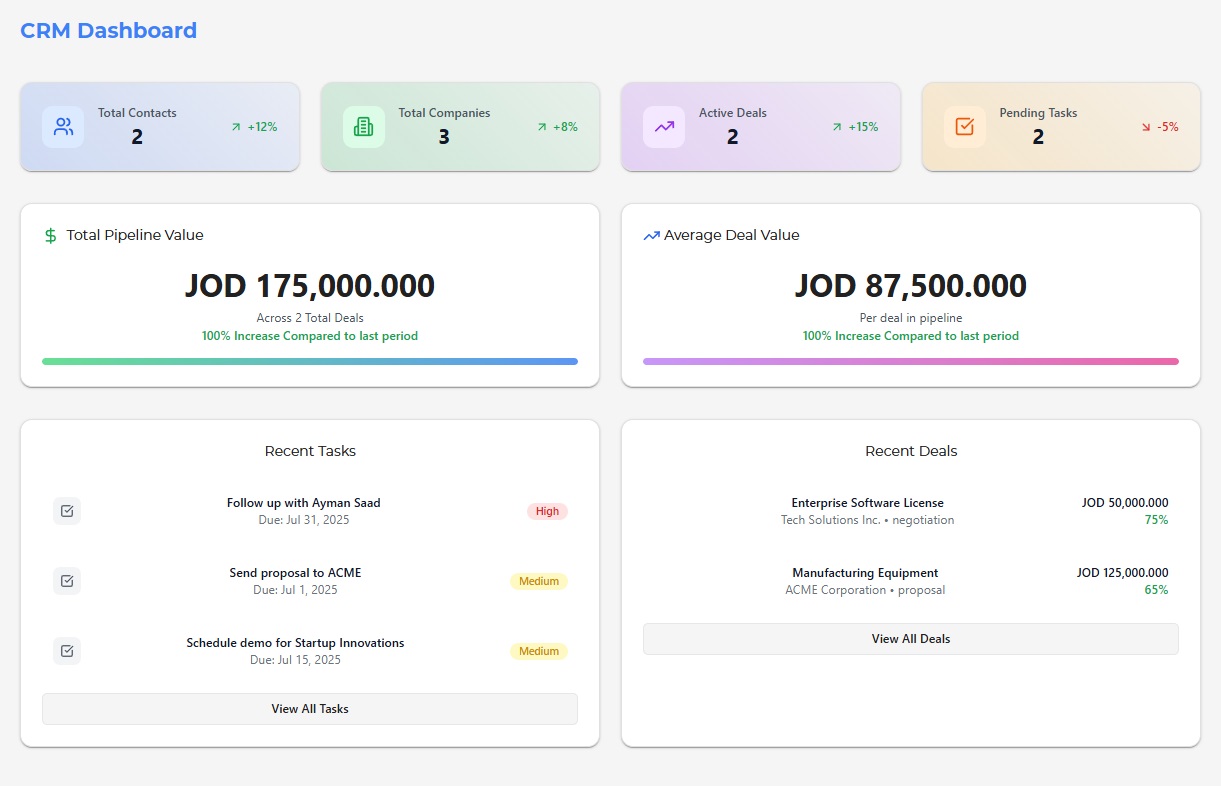Open the Recent Tasks panel header
The width and height of the screenshot is (1221, 786).
309,451
